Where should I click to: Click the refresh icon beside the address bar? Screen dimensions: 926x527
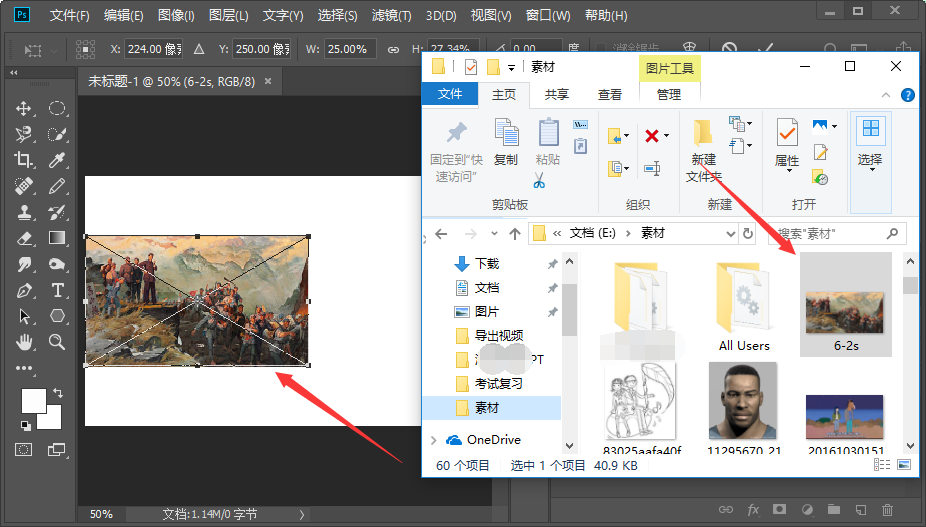748,233
